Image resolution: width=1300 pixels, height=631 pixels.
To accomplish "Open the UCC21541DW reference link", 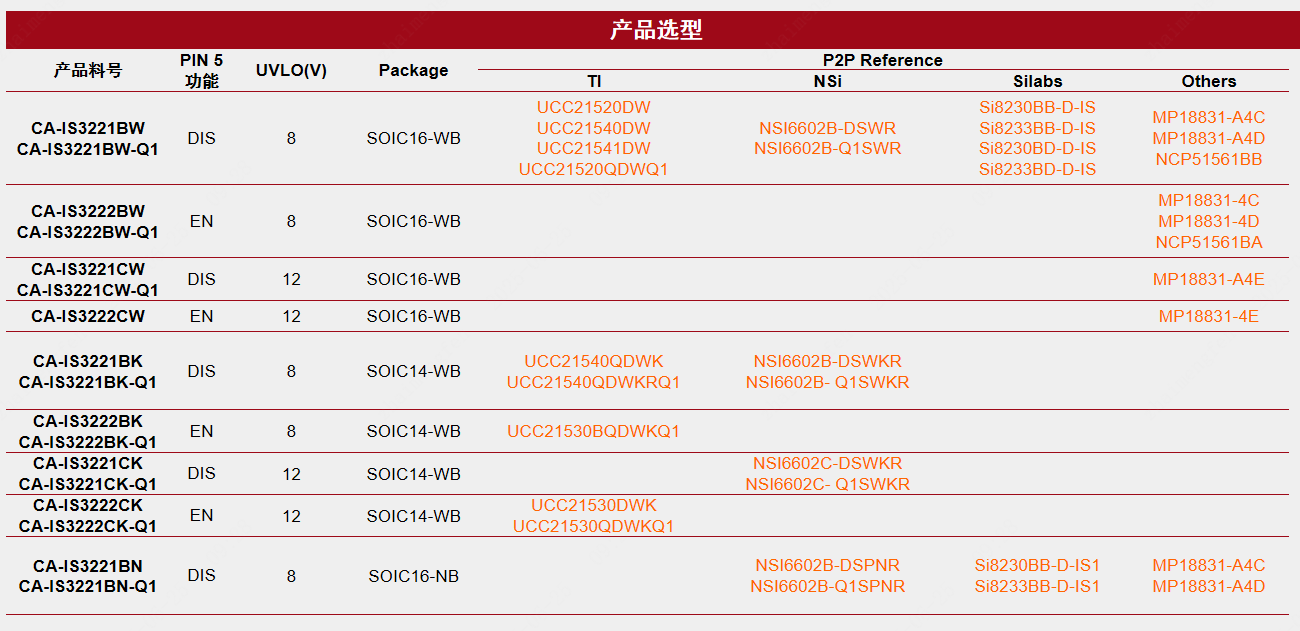I will 593,149.
